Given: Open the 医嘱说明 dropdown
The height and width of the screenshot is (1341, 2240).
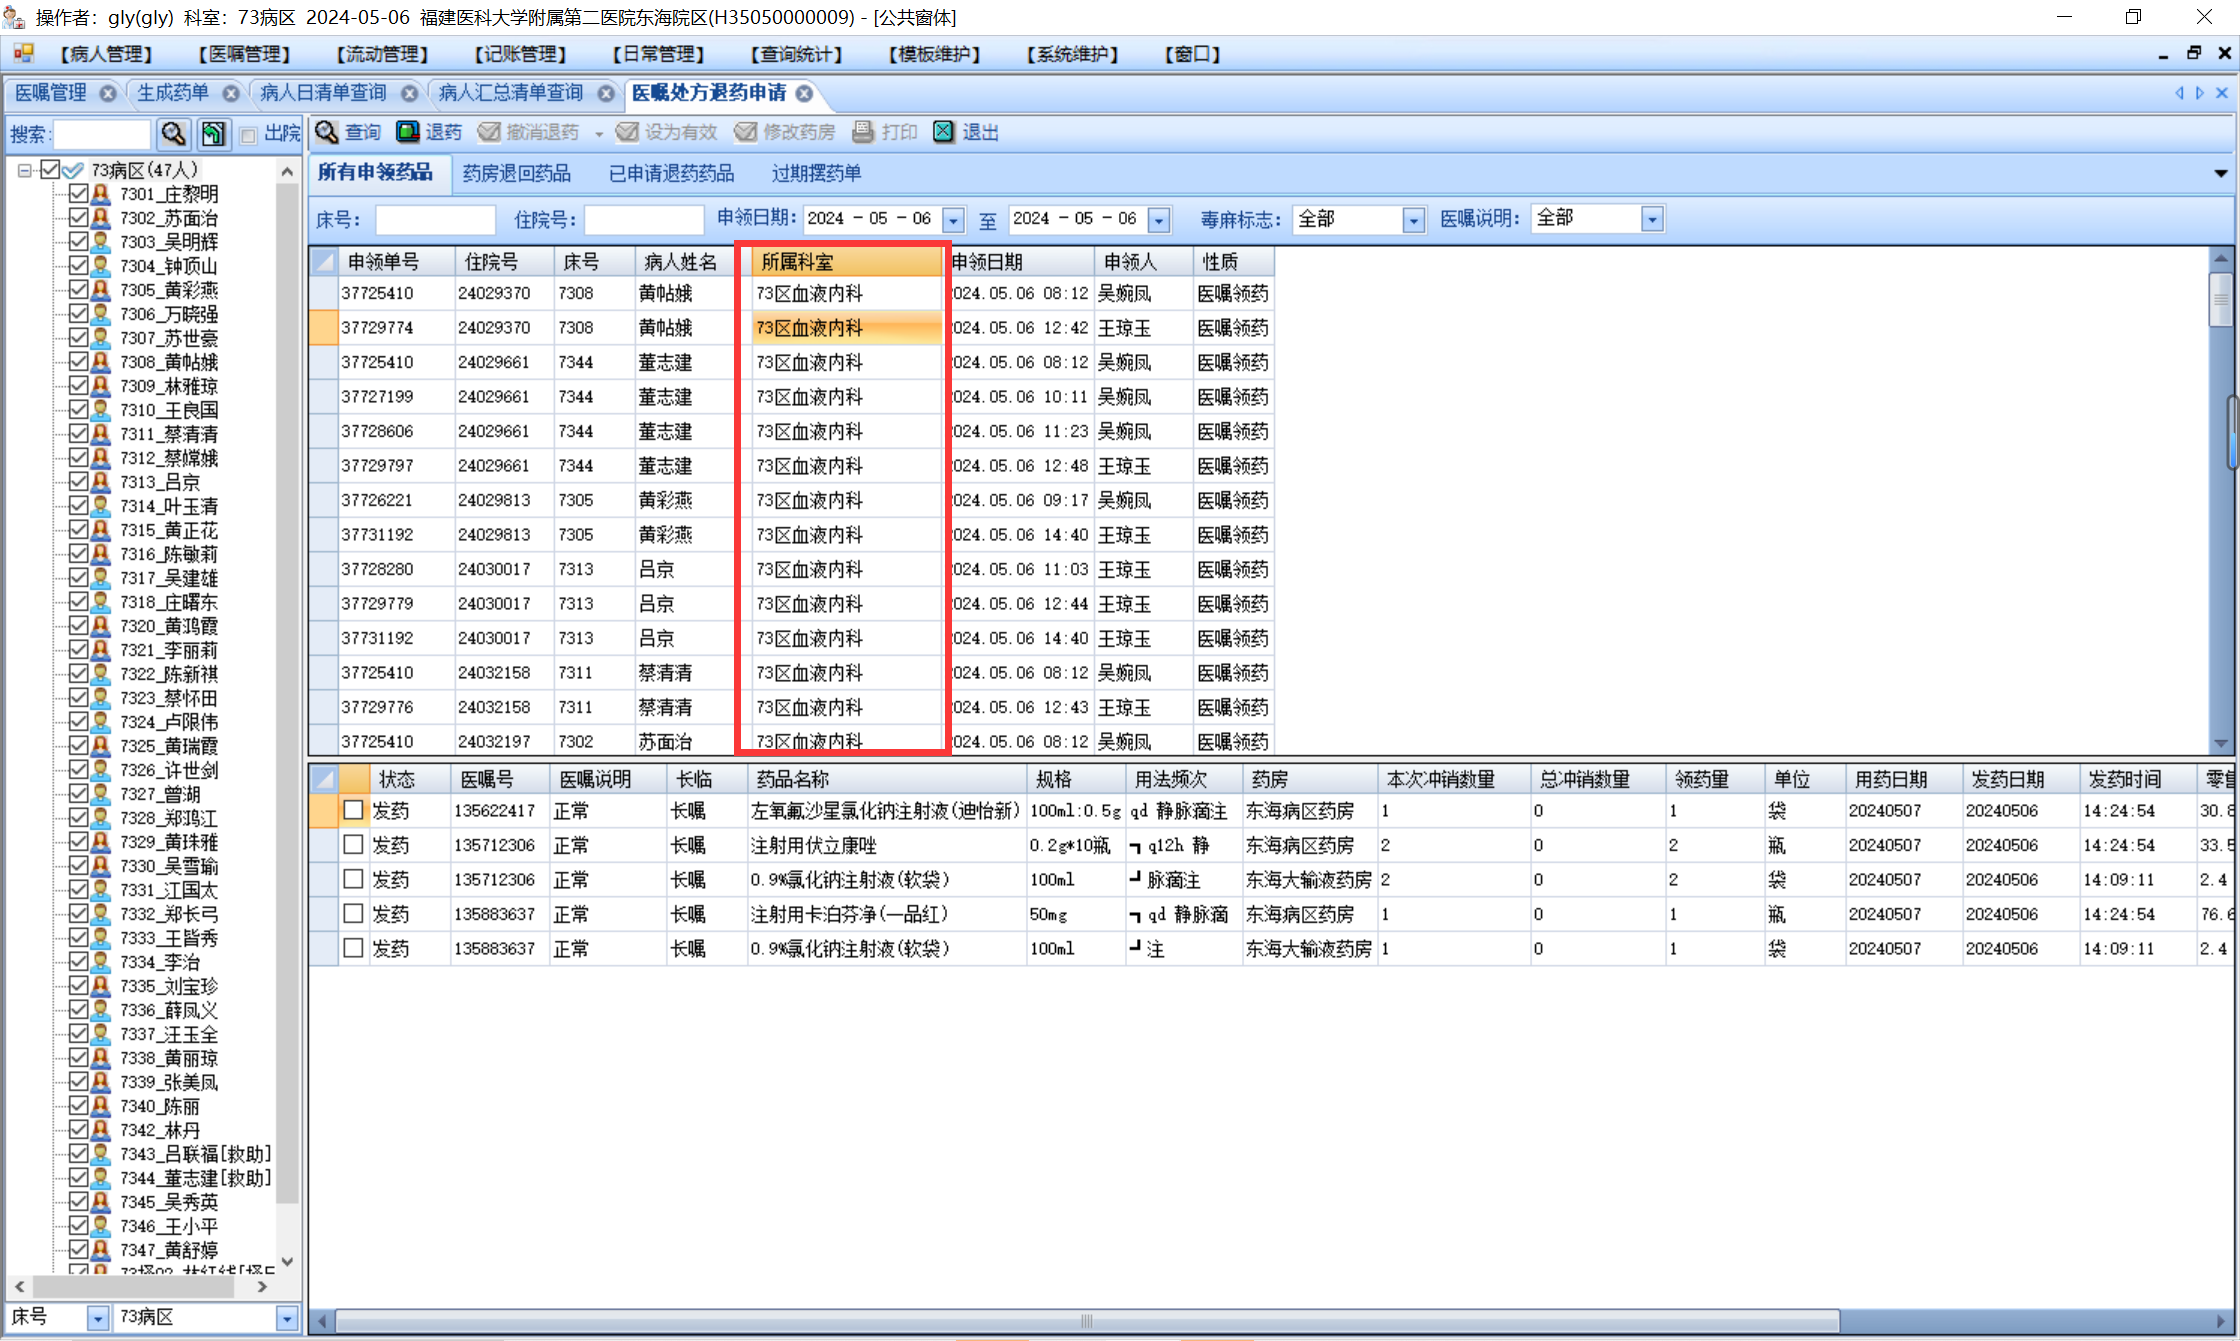Looking at the screenshot, I should (x=1652, y=219).
